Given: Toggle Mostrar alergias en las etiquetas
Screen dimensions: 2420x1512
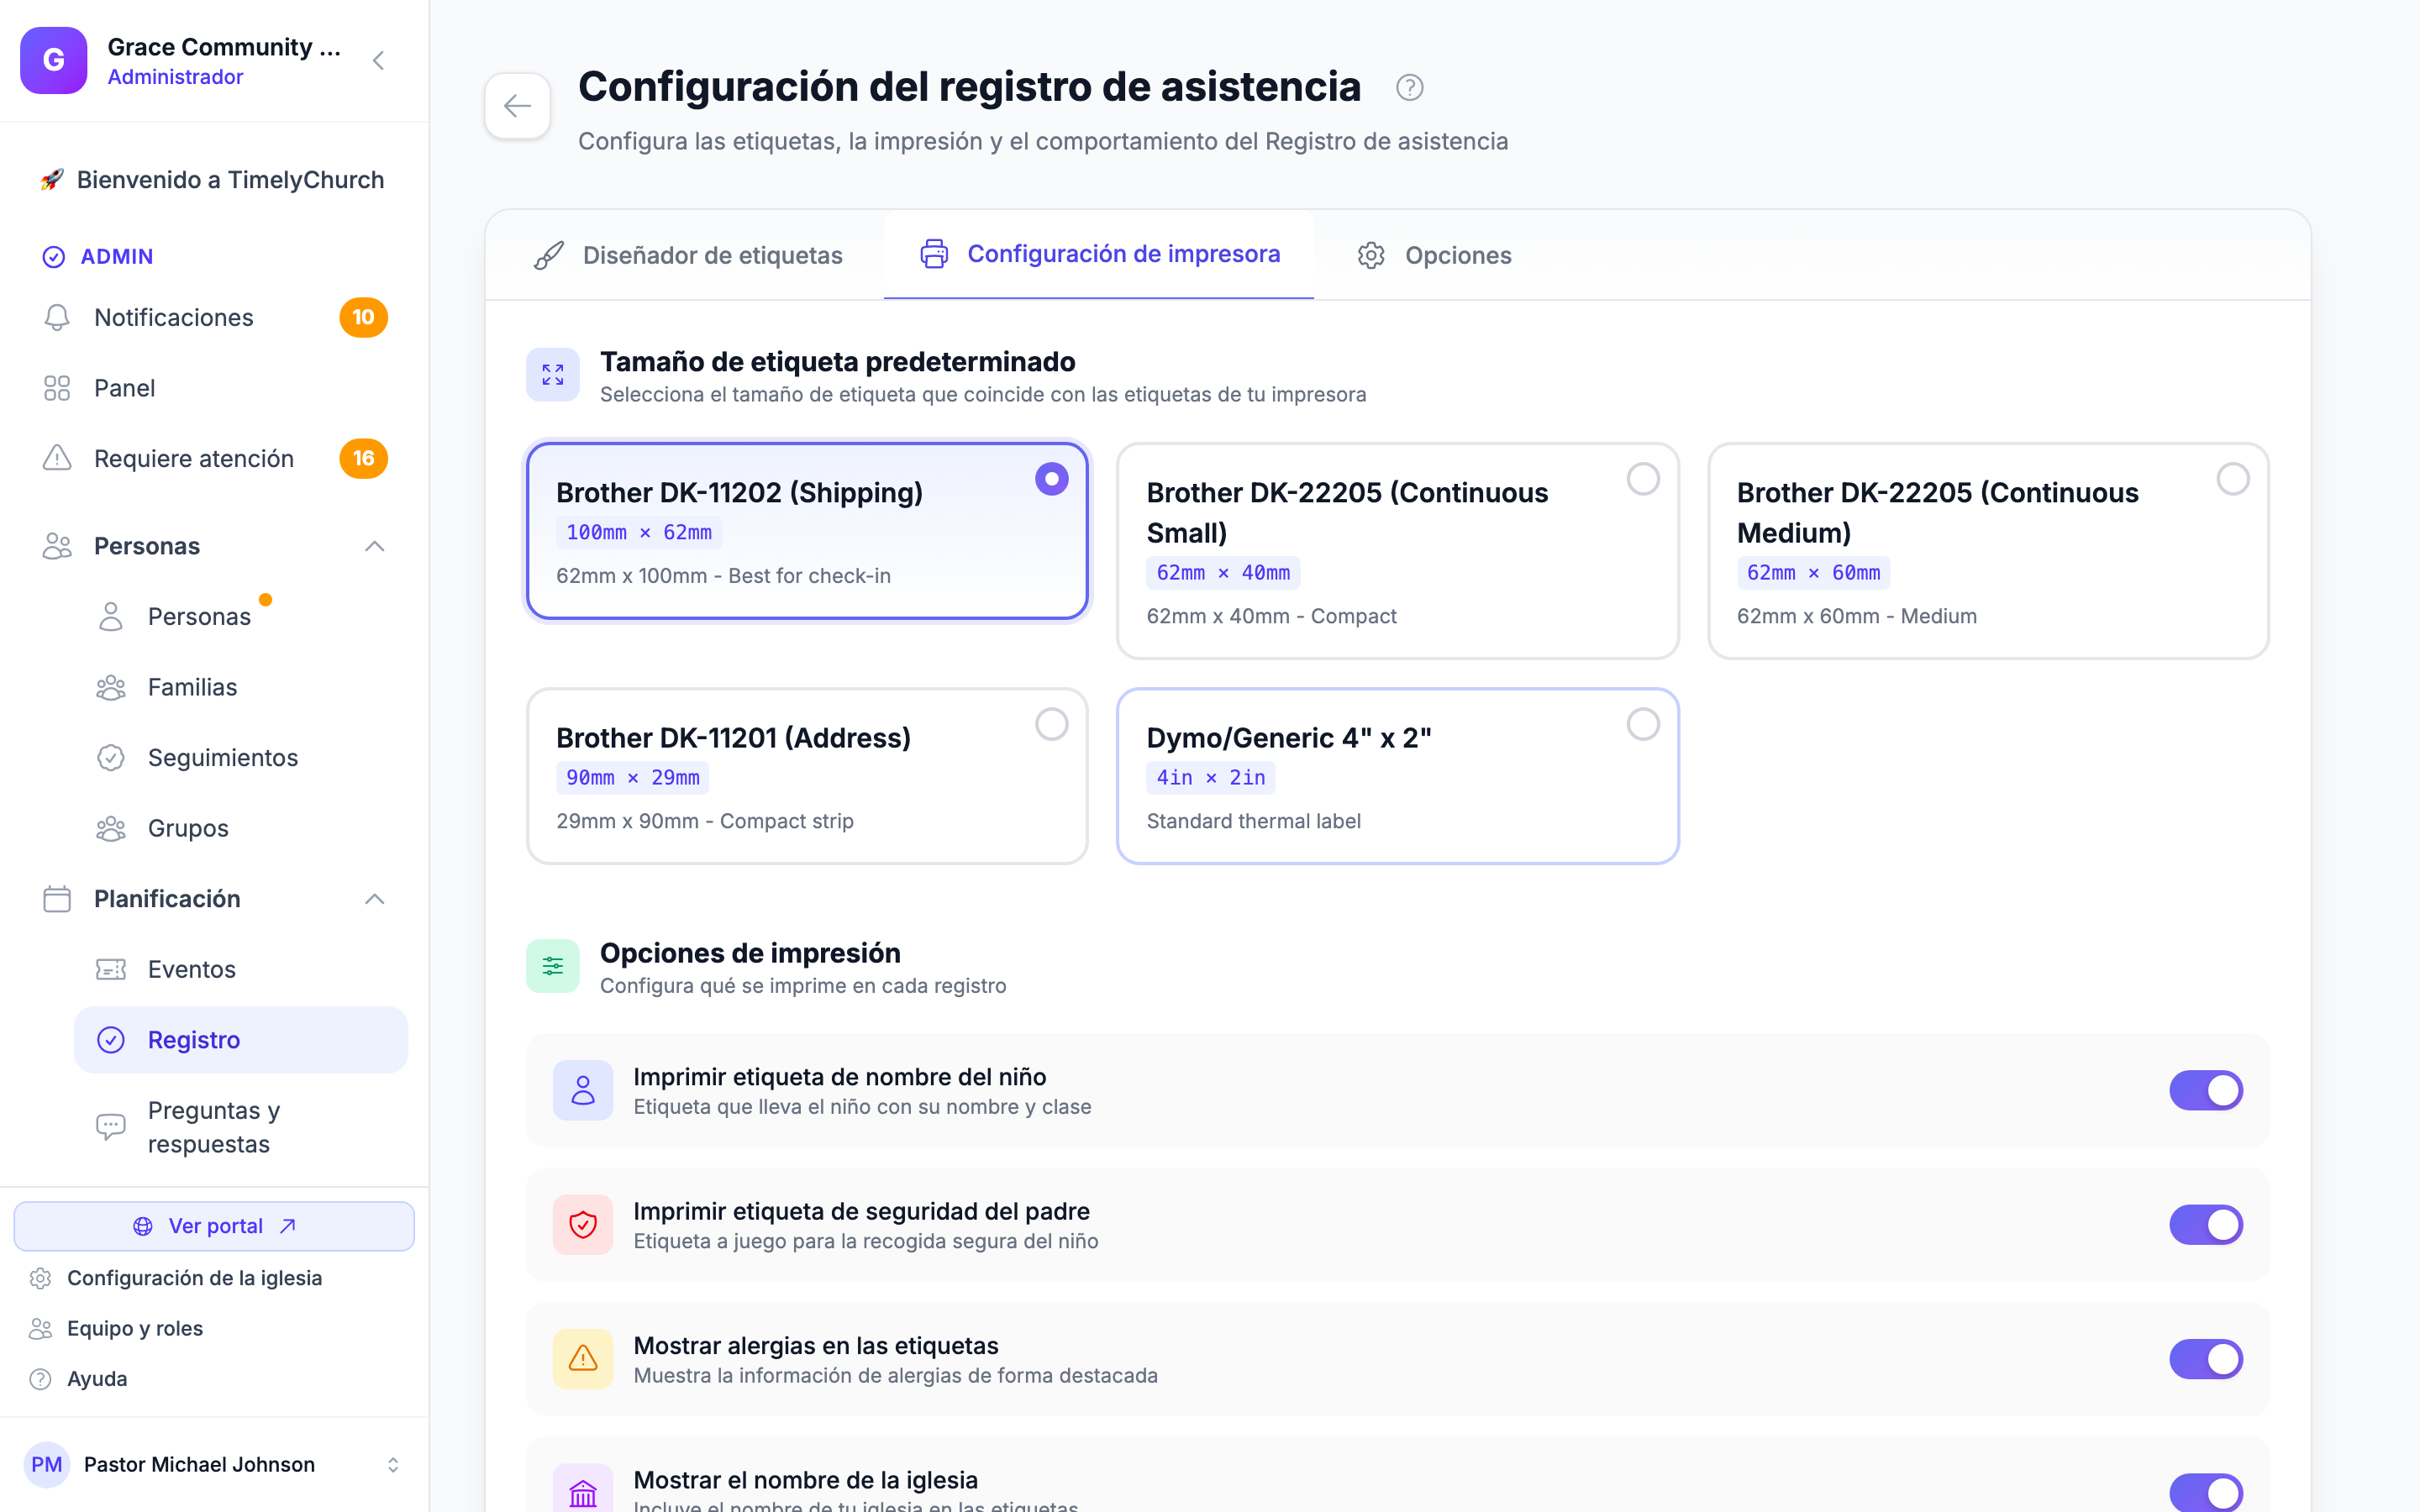Looking at the screenshot, I should point(2206,1359).
